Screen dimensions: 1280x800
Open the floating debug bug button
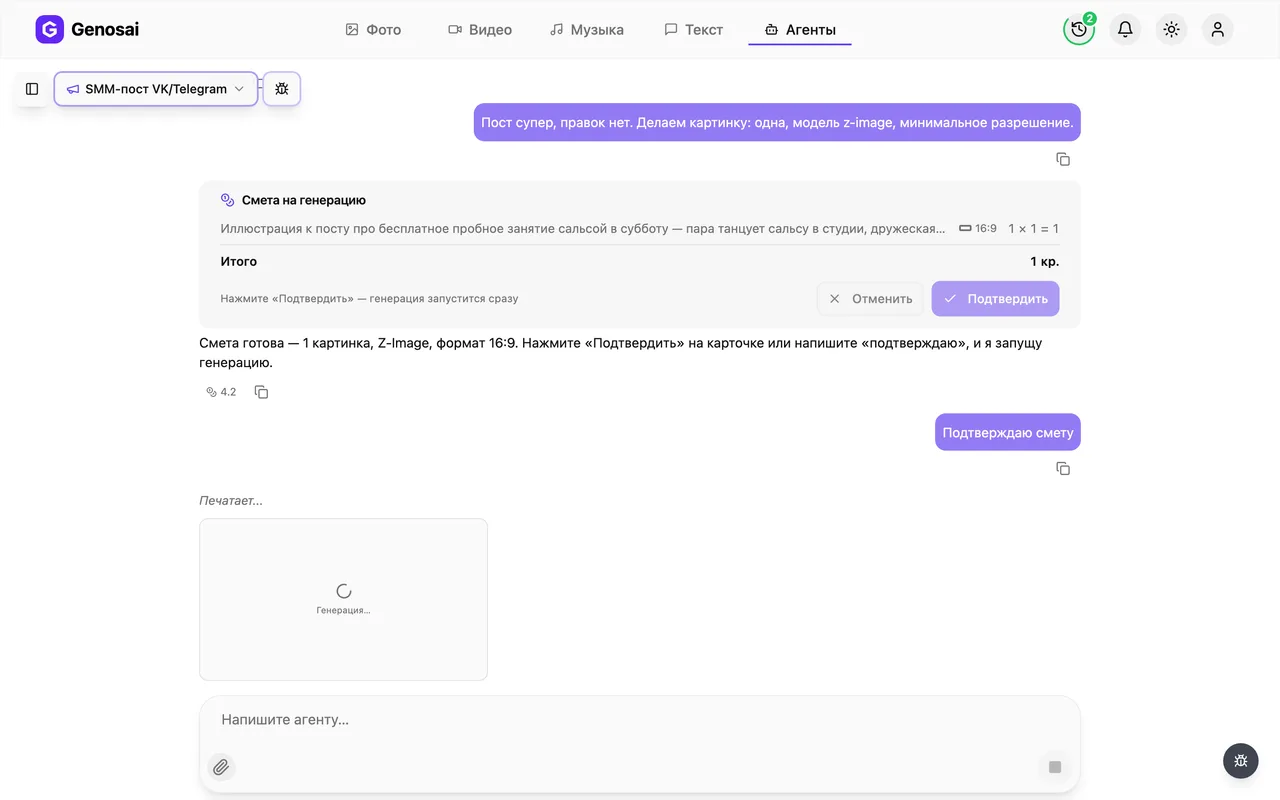1240,761
